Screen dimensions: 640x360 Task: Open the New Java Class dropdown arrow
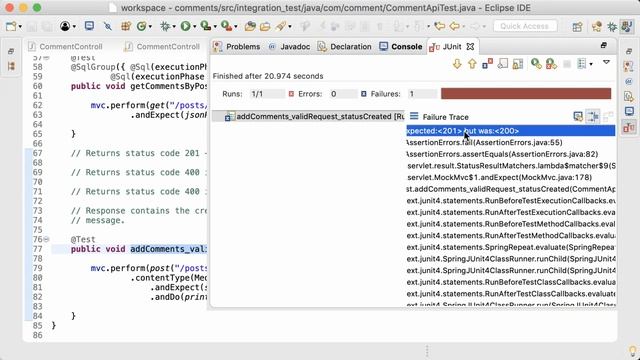click(150, 27)
